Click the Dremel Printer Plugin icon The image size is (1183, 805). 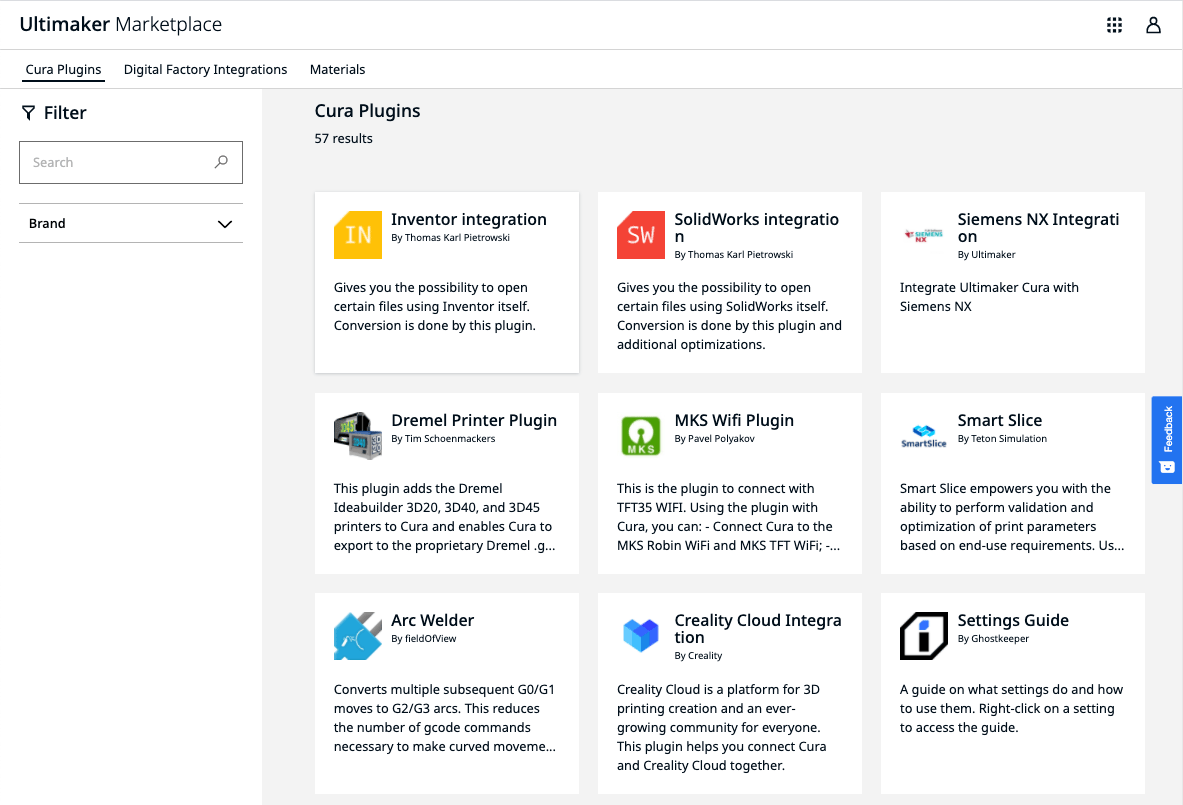(358, 435)
